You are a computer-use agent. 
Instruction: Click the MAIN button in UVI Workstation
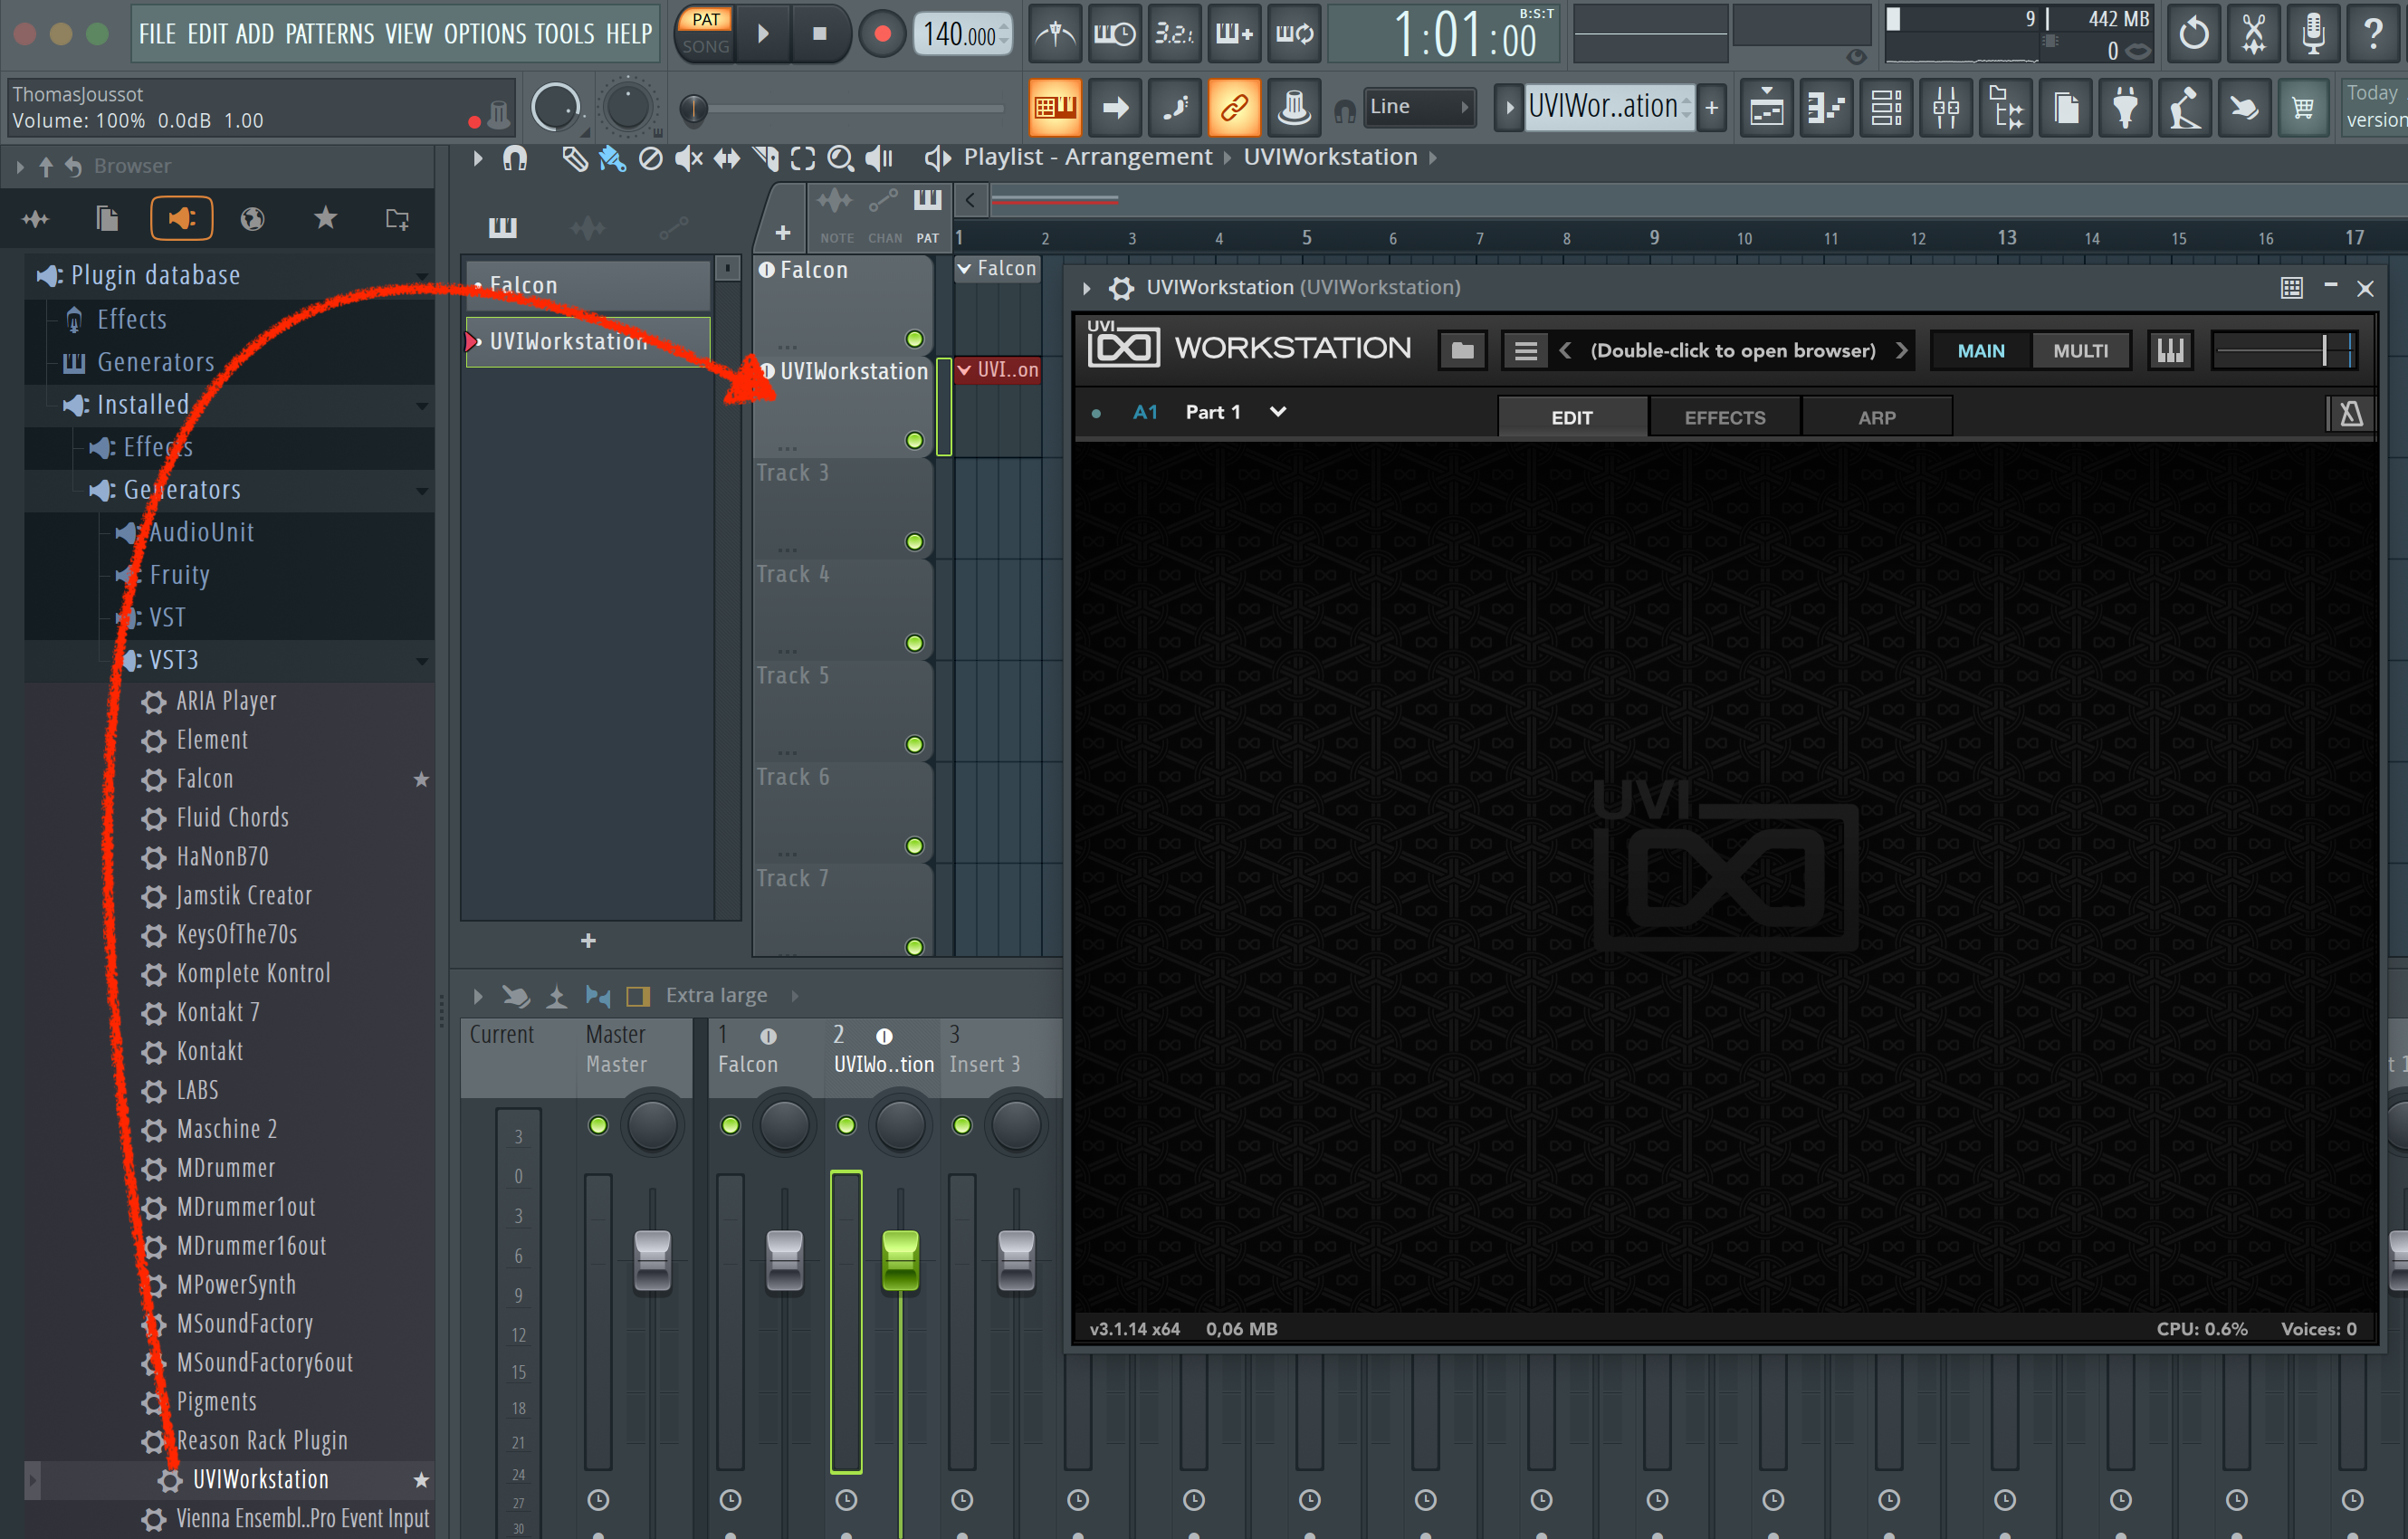click(1980, 351)
